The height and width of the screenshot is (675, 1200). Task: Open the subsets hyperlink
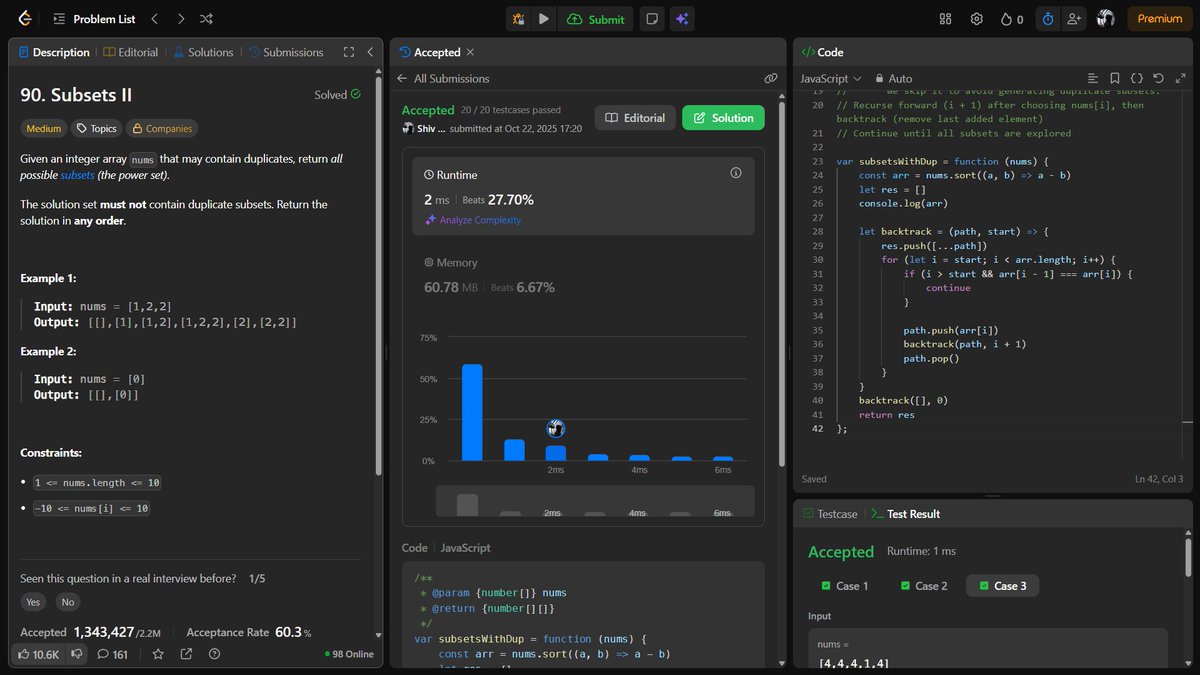[77, 175]
